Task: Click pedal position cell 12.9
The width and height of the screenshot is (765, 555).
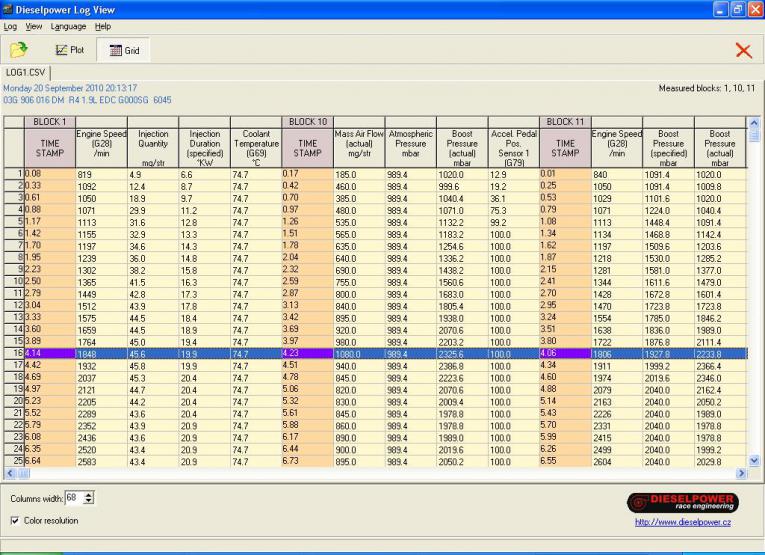Action: (x=514, y=175)
